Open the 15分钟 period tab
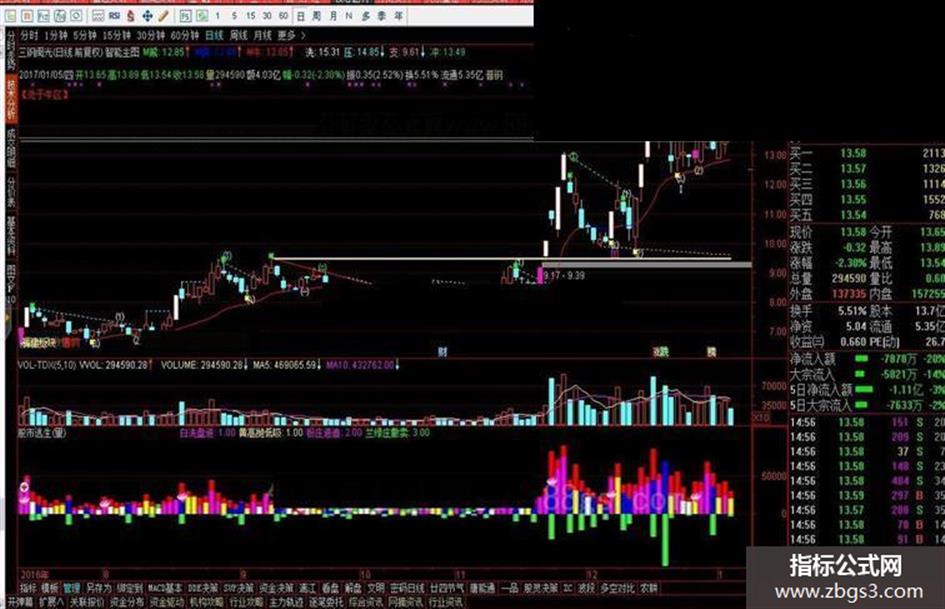 116,36
